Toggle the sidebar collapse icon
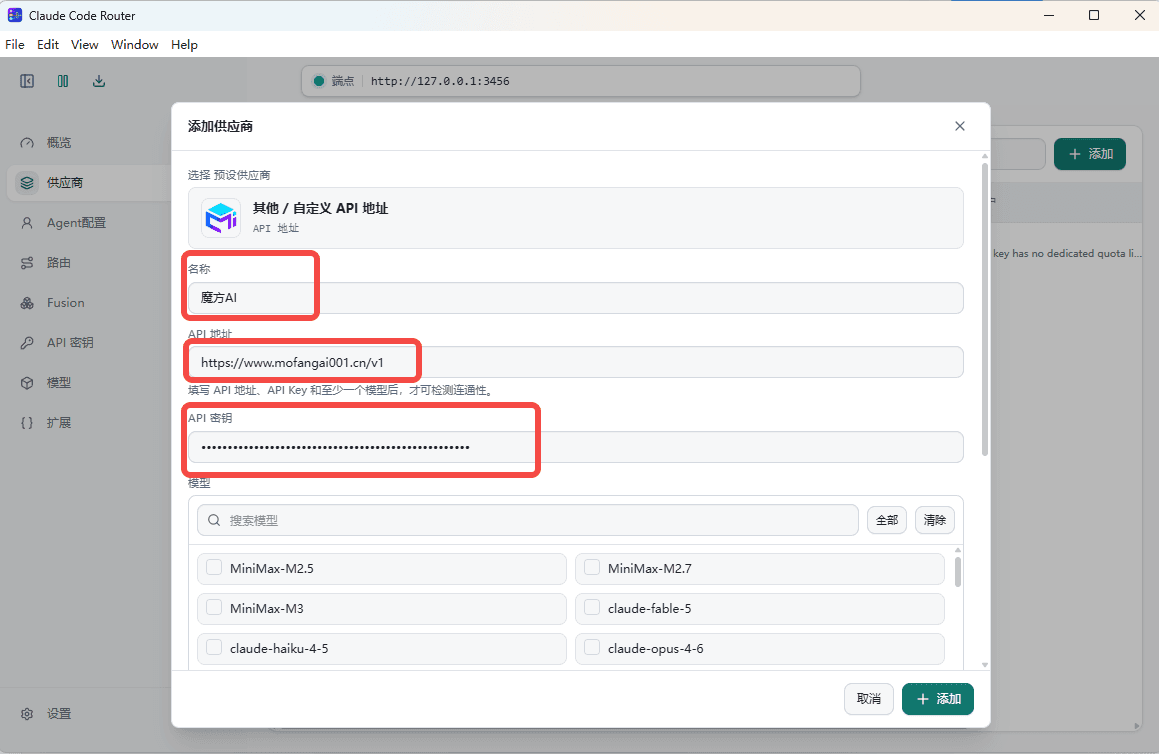Viewport: 1159px width, 754px height. click(x=27, y=81)
